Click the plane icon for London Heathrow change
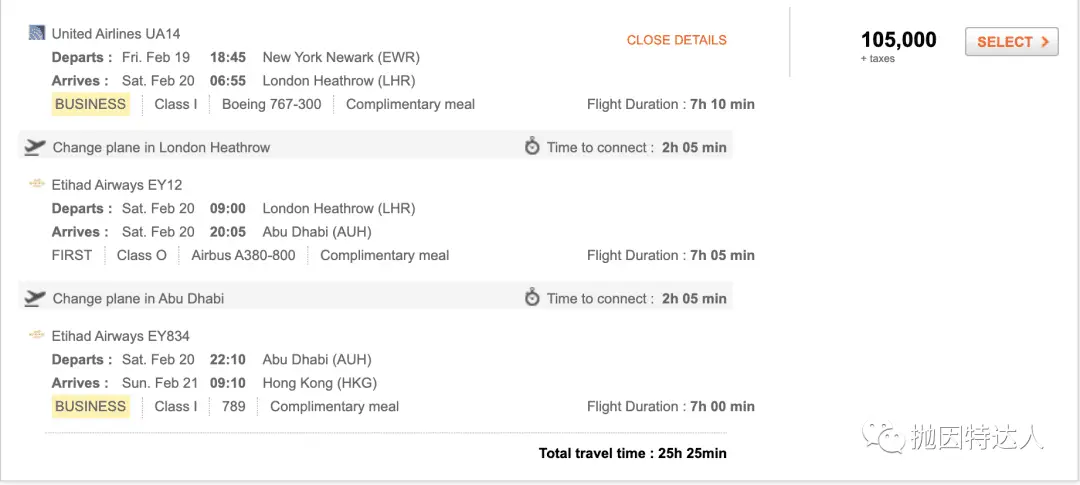The height and width of the screenshot is (485, 1080). pos(34,147)
